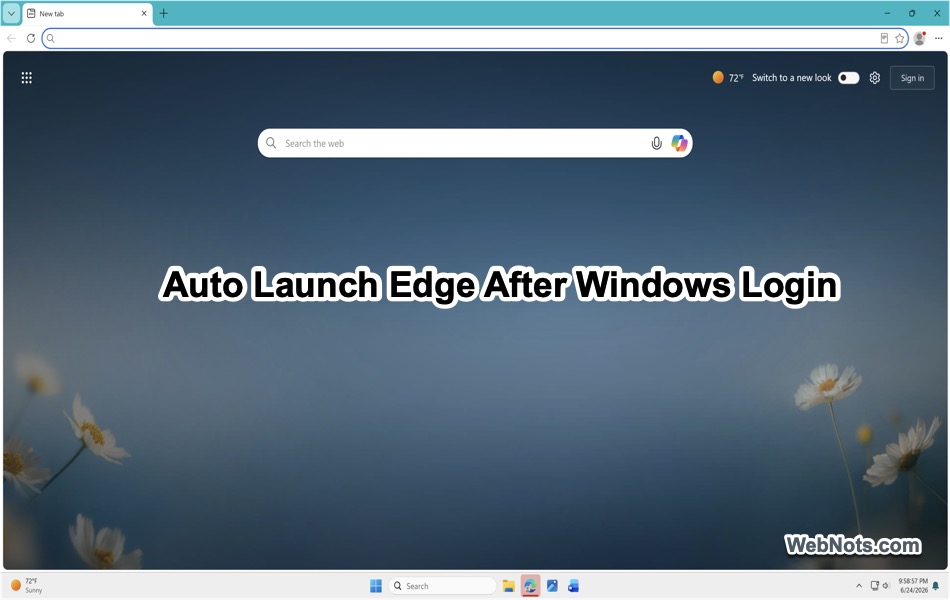Open the Photos app on taskbar
Viewport: 950px width, 600px height.
coord(552,585)
